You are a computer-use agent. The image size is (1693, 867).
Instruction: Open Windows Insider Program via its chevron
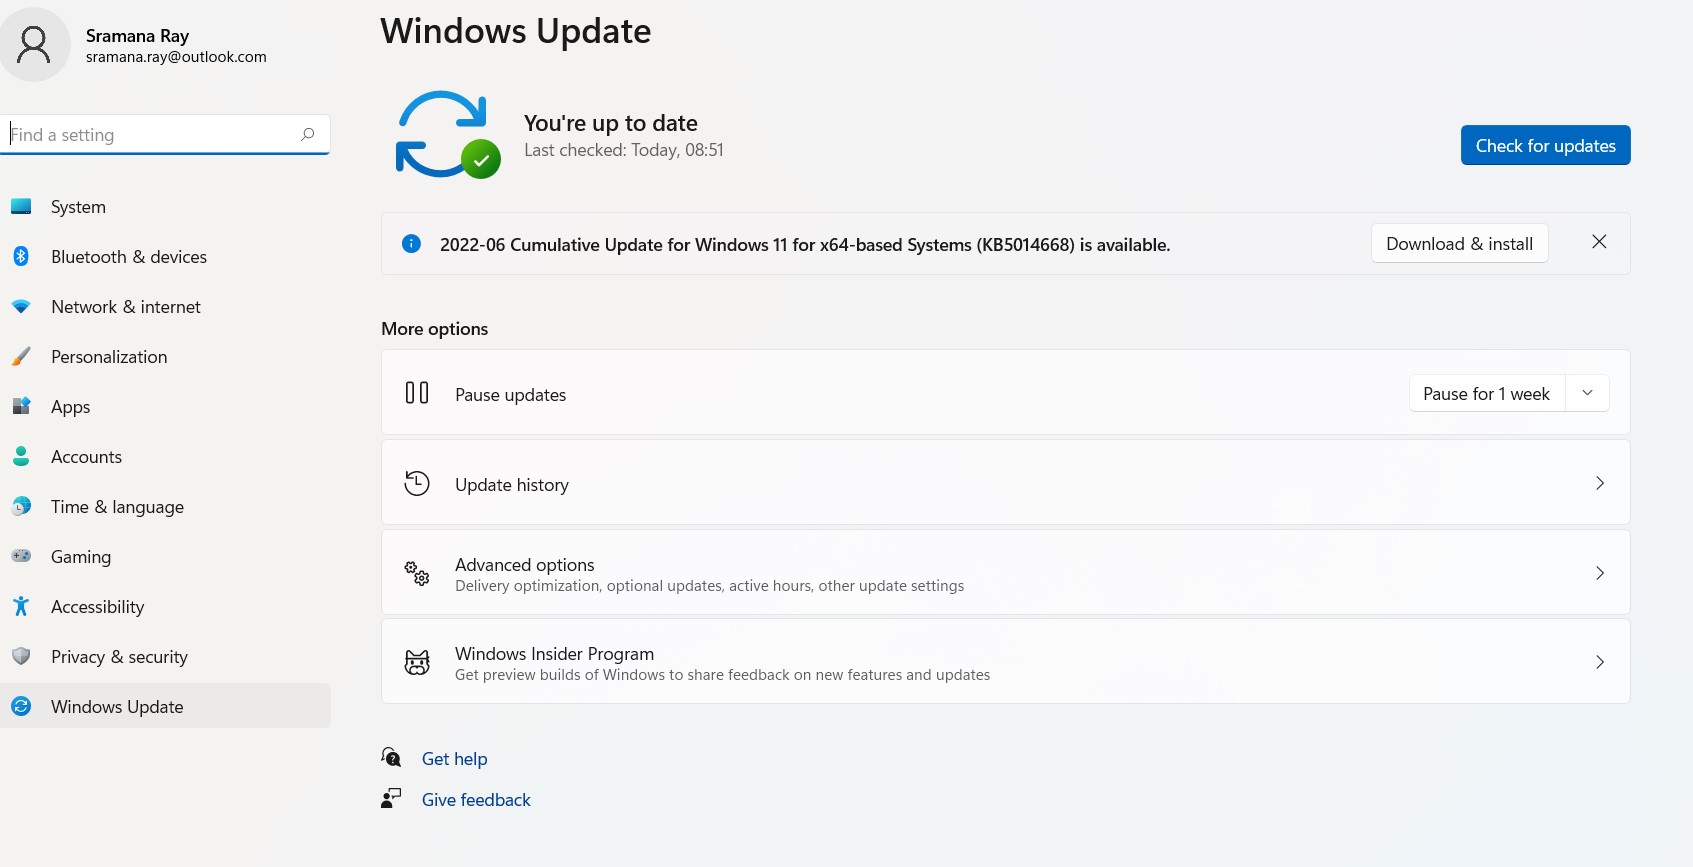[1600, 662]
